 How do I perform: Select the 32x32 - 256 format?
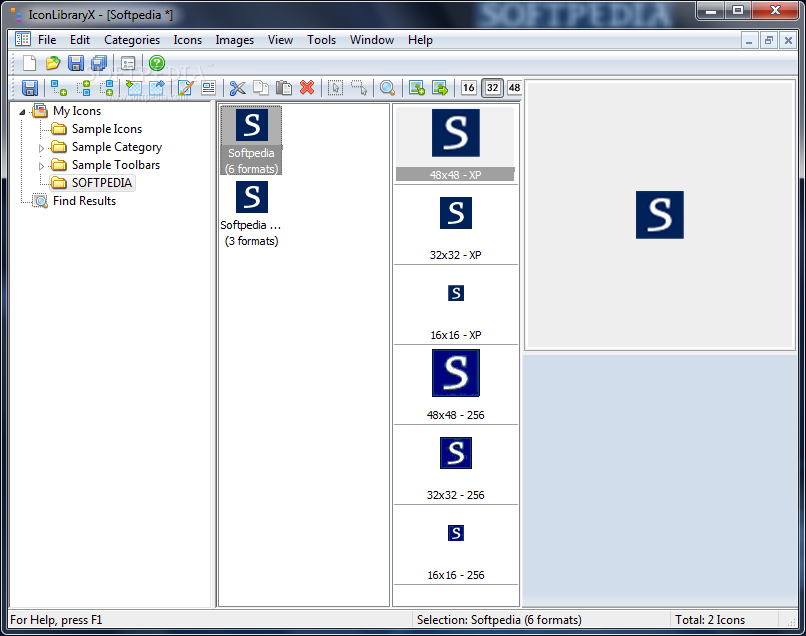tap(455, 466)
